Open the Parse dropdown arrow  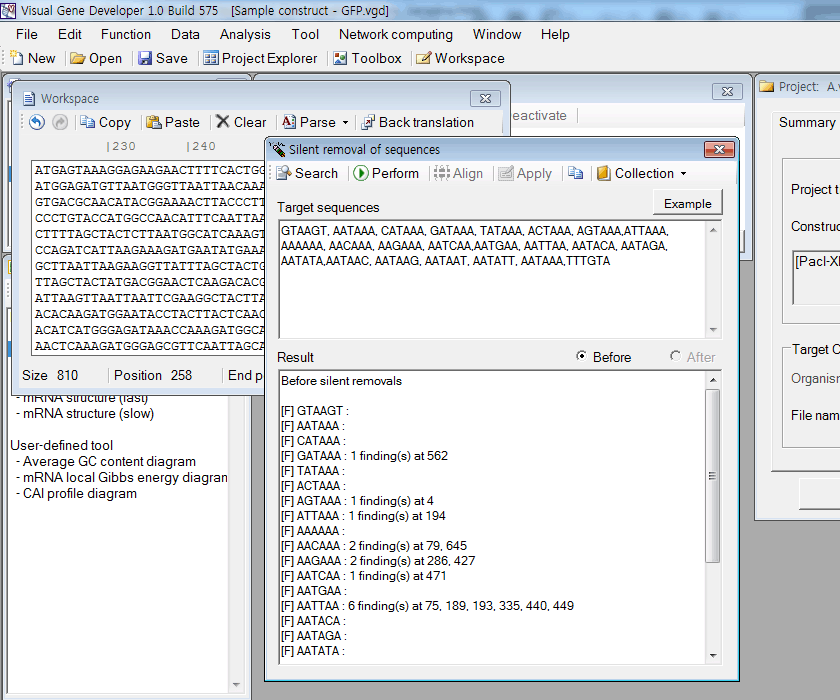[345, 122]
